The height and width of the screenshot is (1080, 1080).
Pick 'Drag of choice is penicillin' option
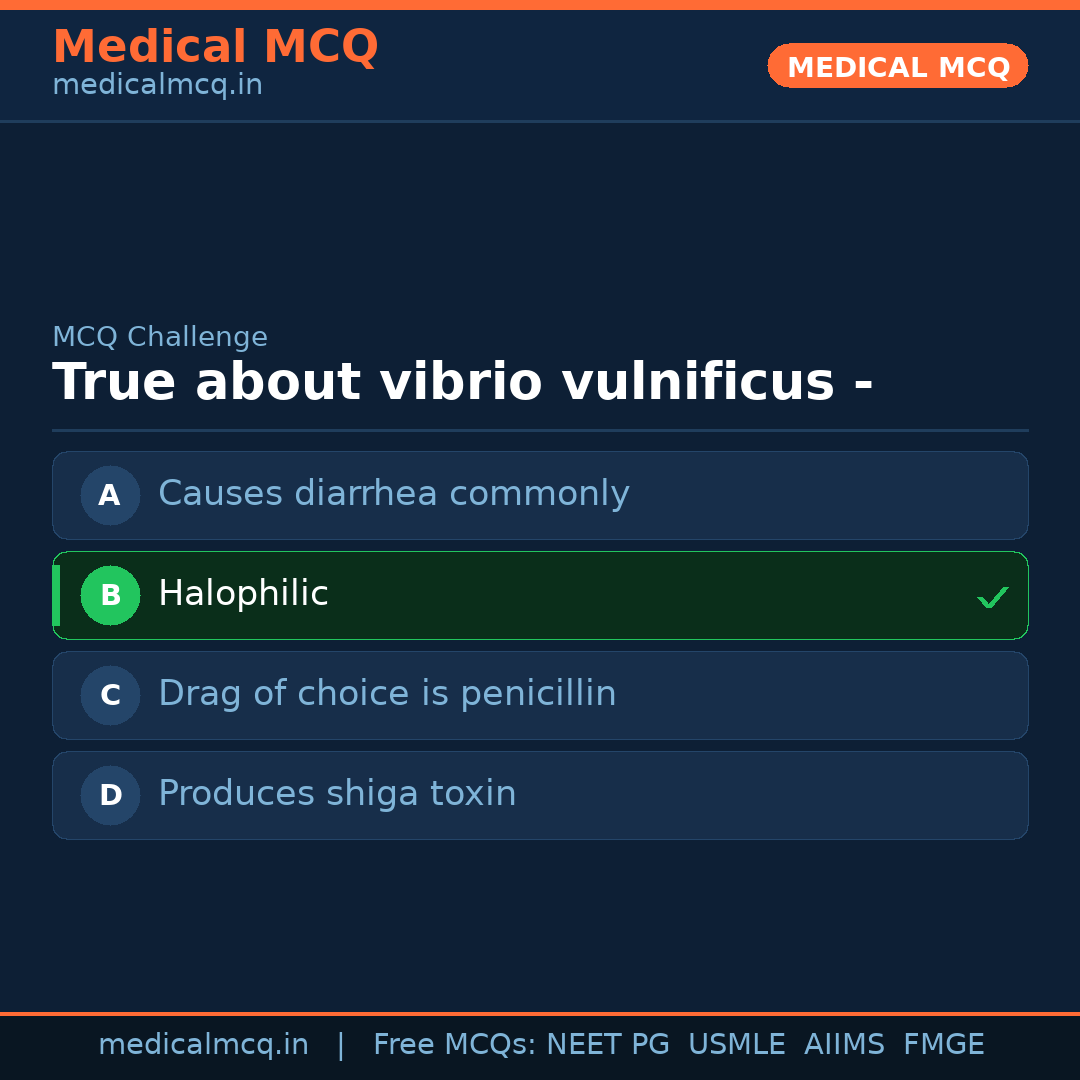[387, 694]
